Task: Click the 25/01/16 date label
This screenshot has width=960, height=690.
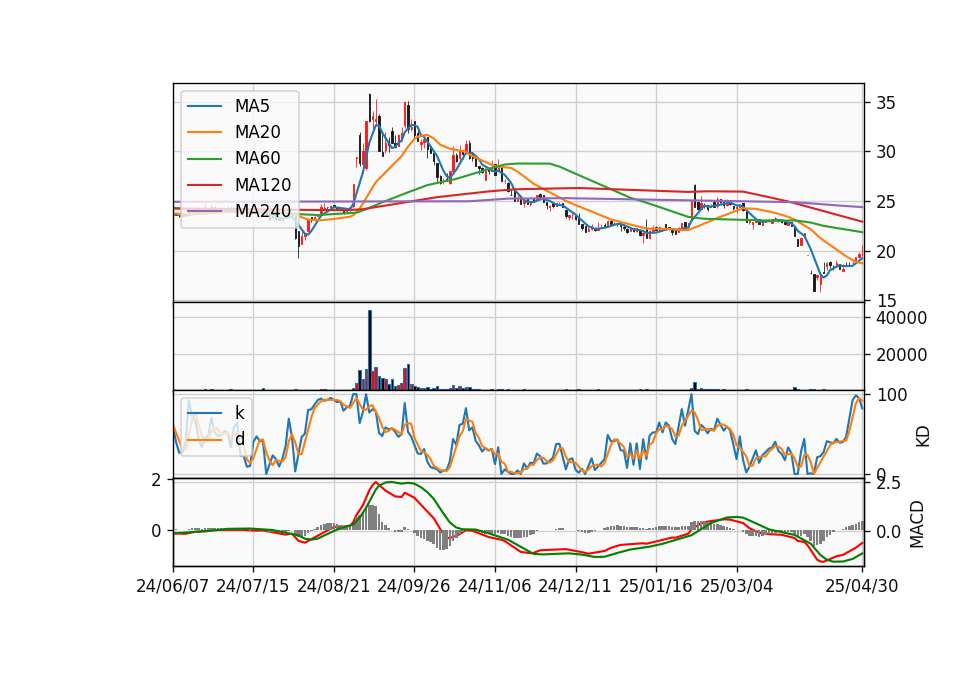Action: pos(656,586)
